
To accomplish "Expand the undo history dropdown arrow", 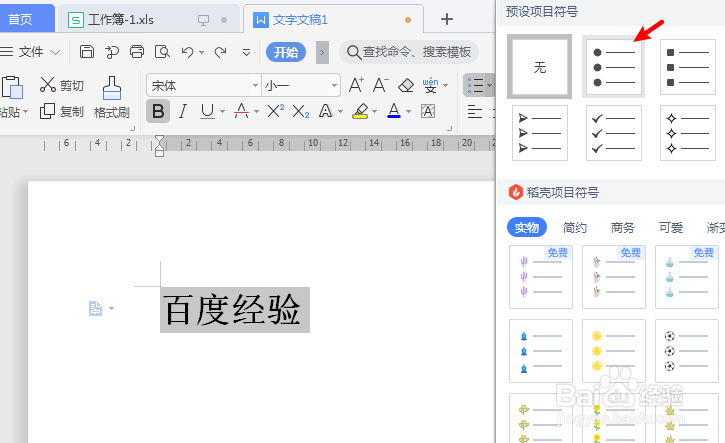I will [202, 52].
